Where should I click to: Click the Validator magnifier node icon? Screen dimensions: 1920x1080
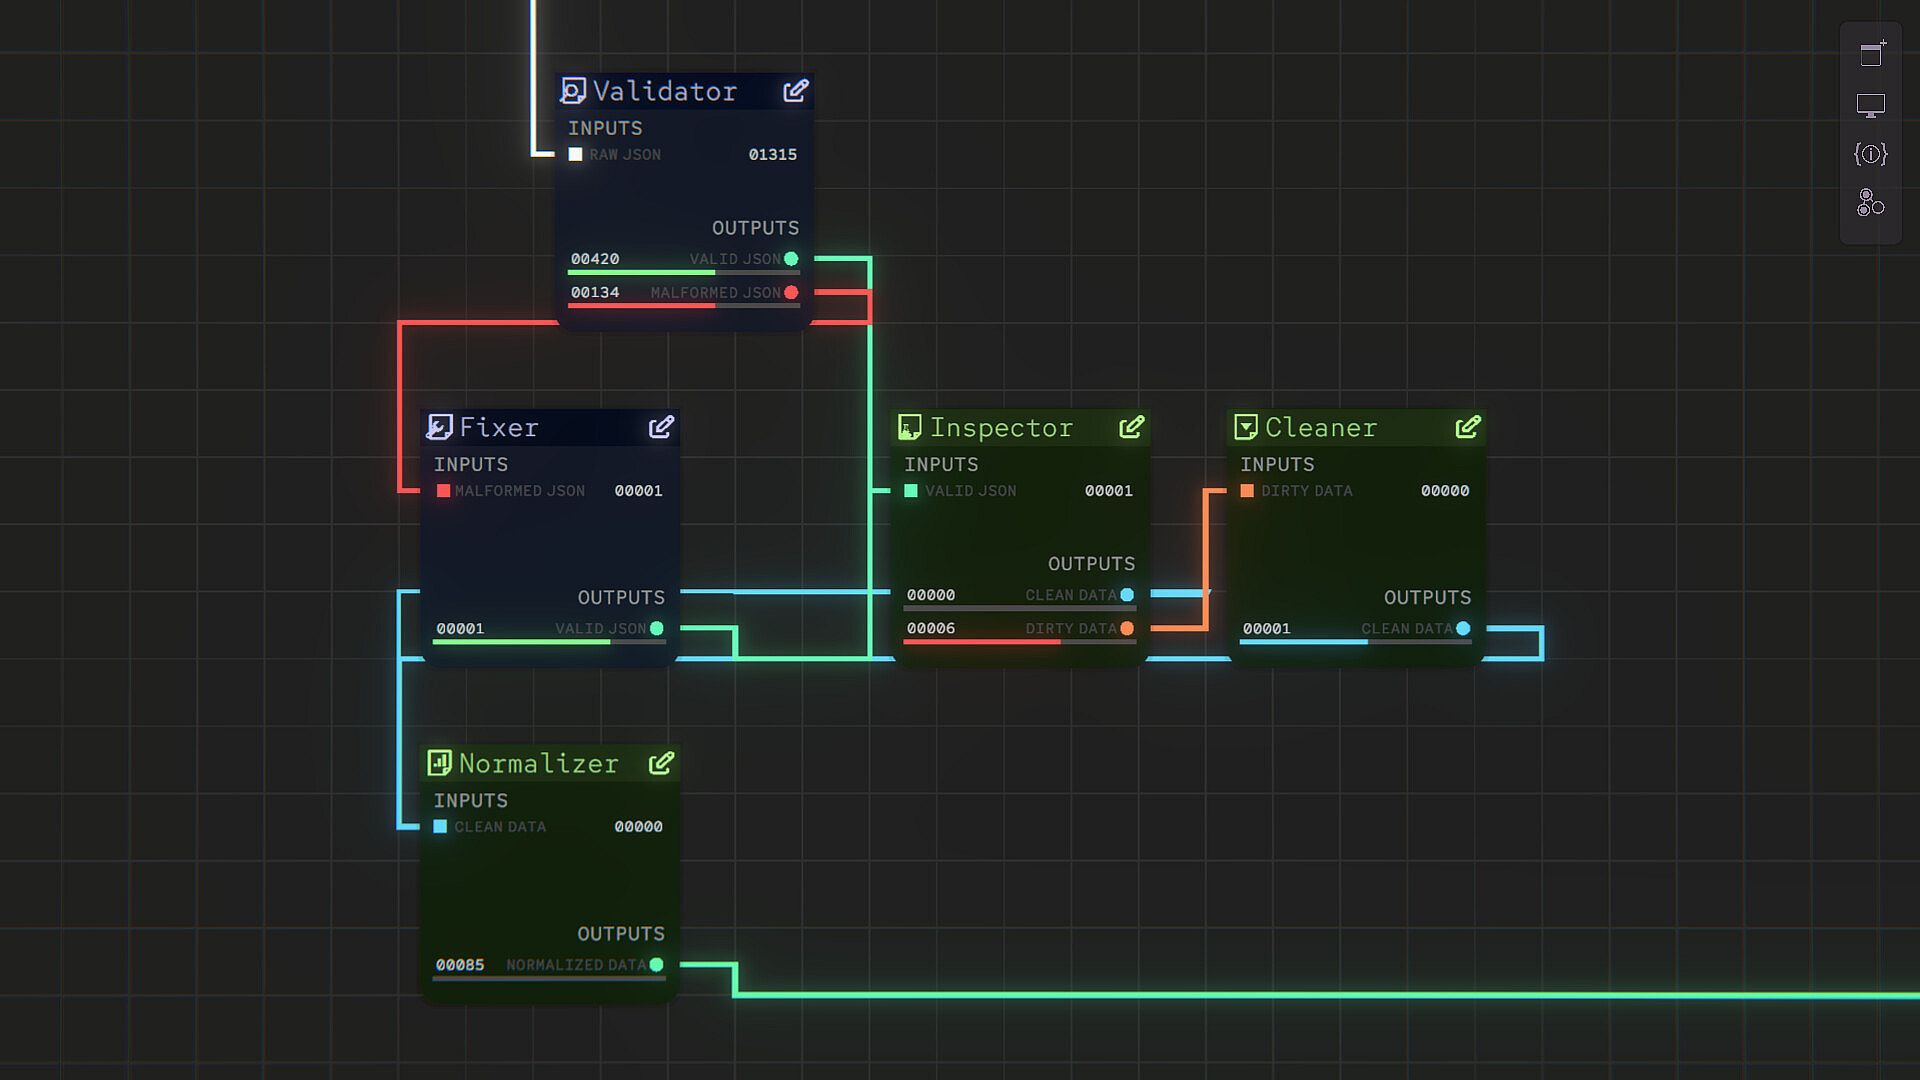(573, 91)
